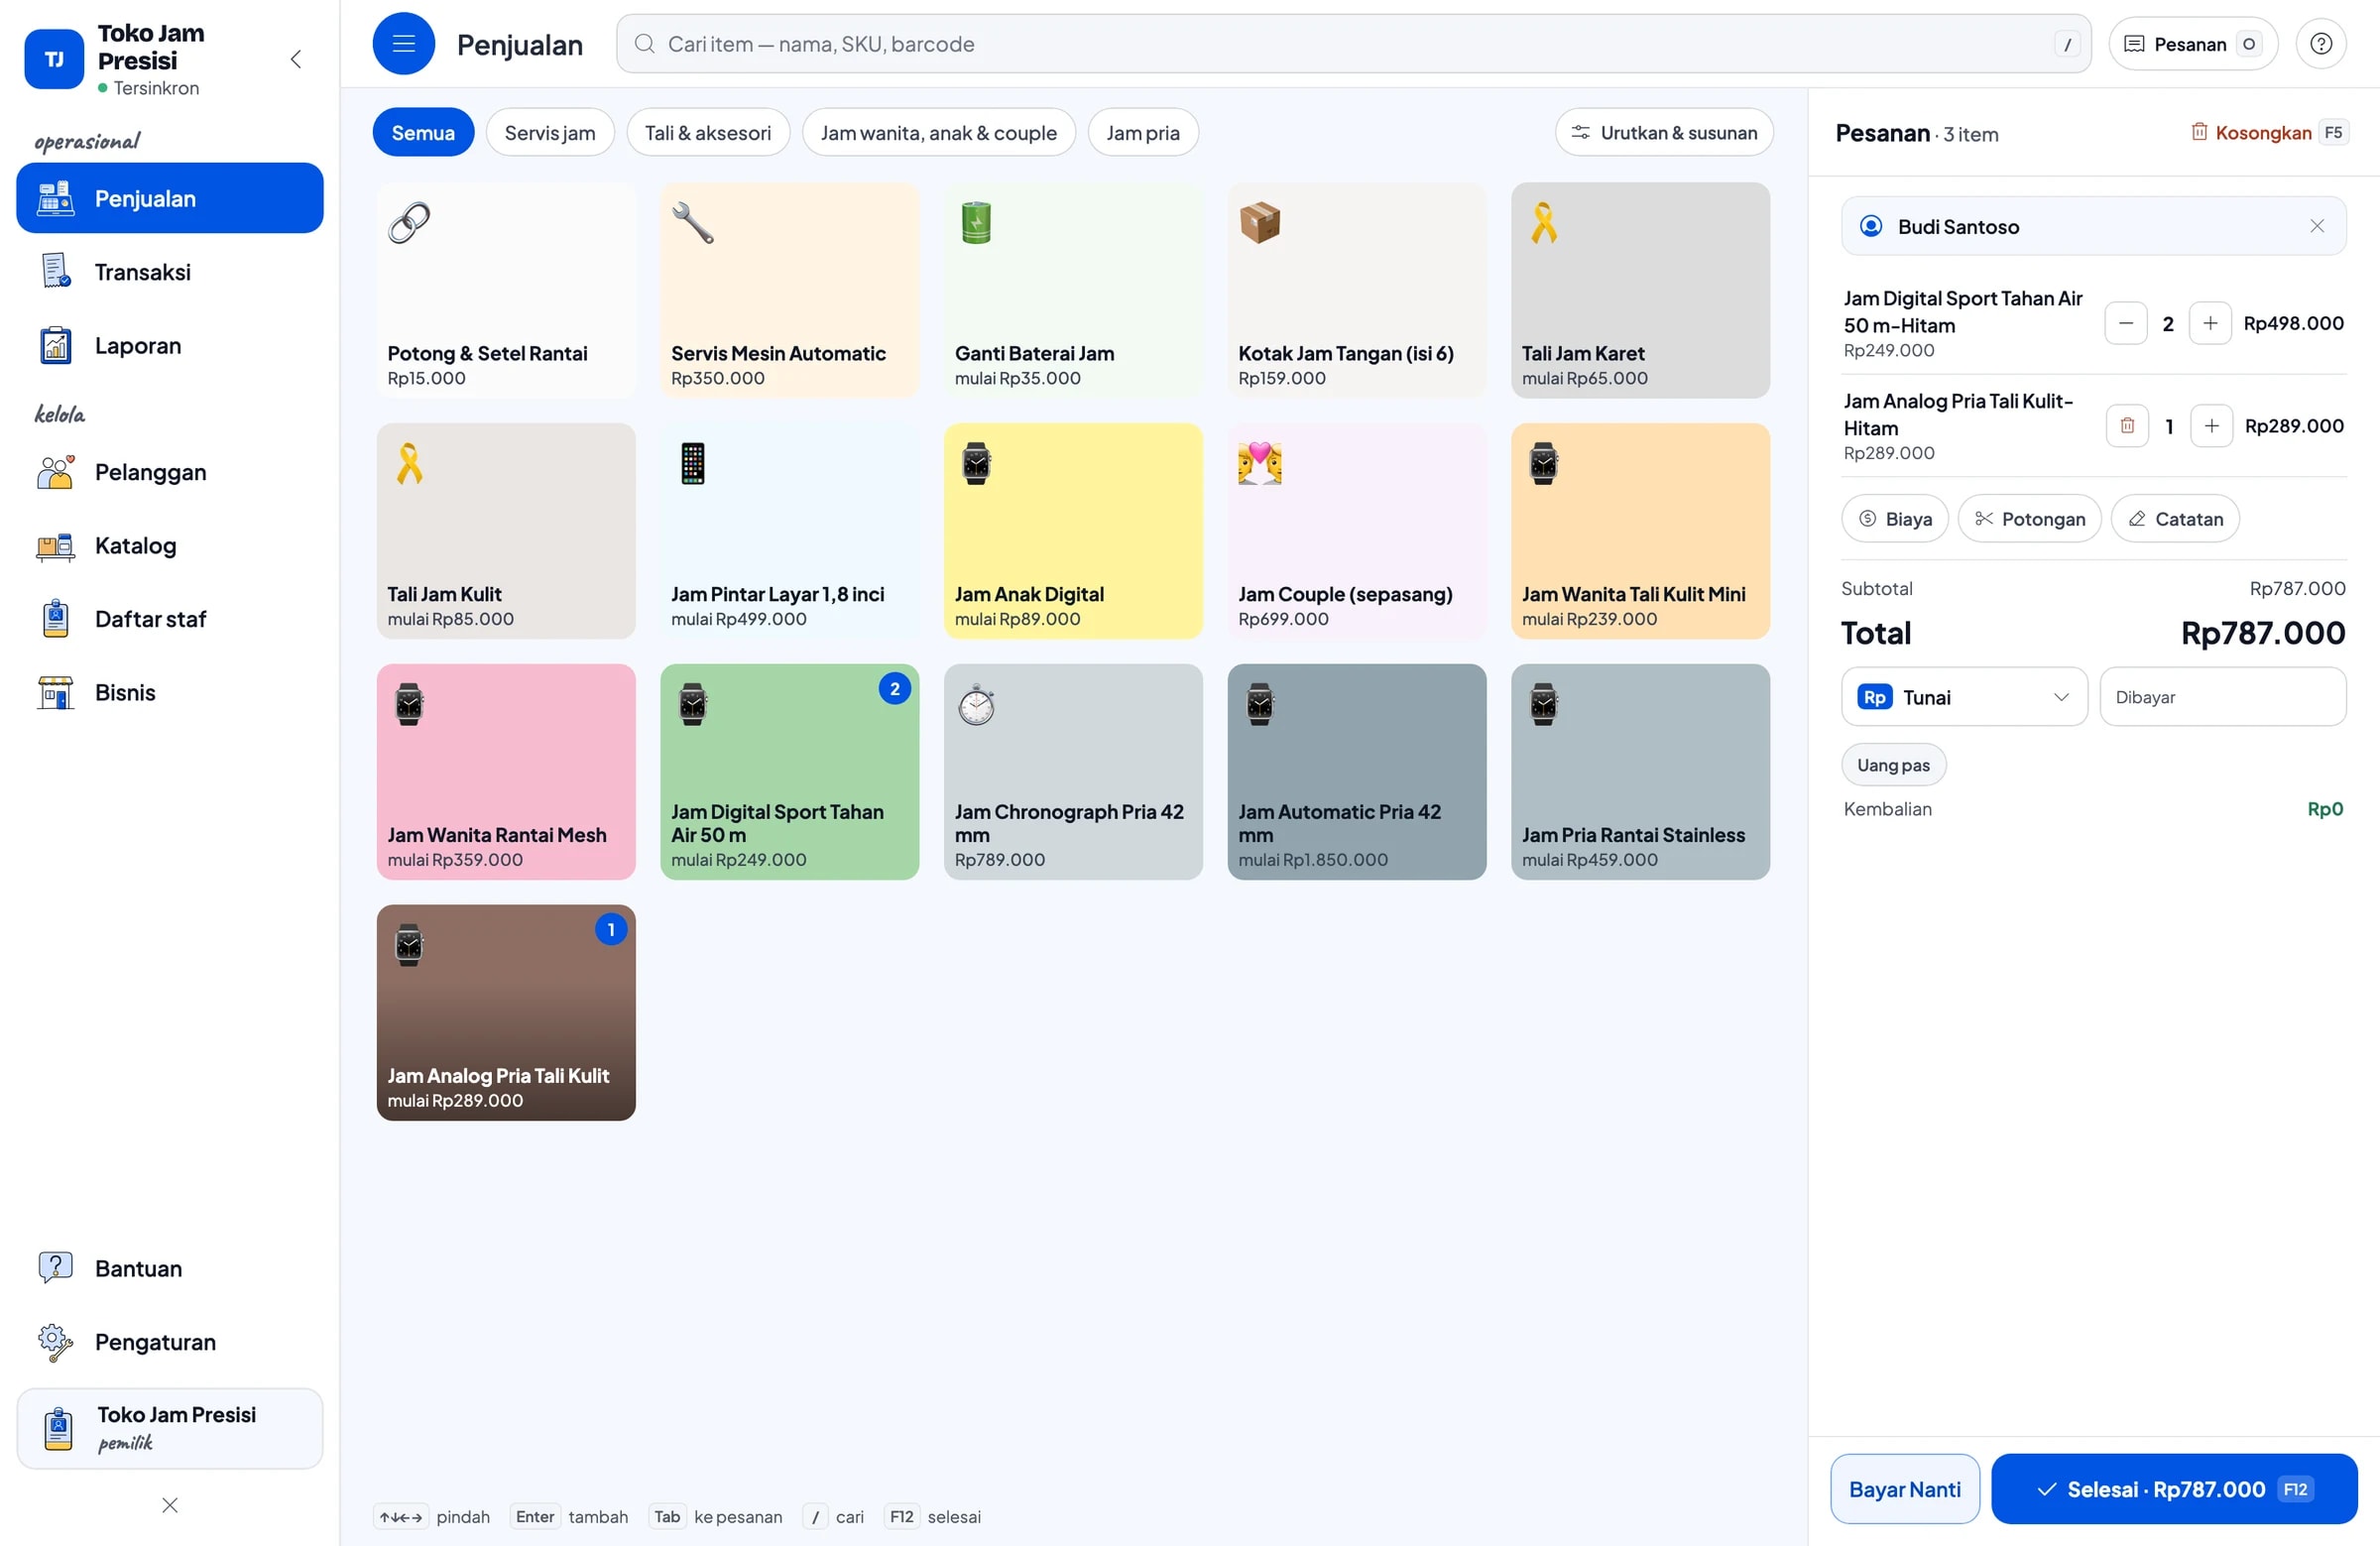Choose Uang pas exact amount
2380x1546 pixels.
1893,765
